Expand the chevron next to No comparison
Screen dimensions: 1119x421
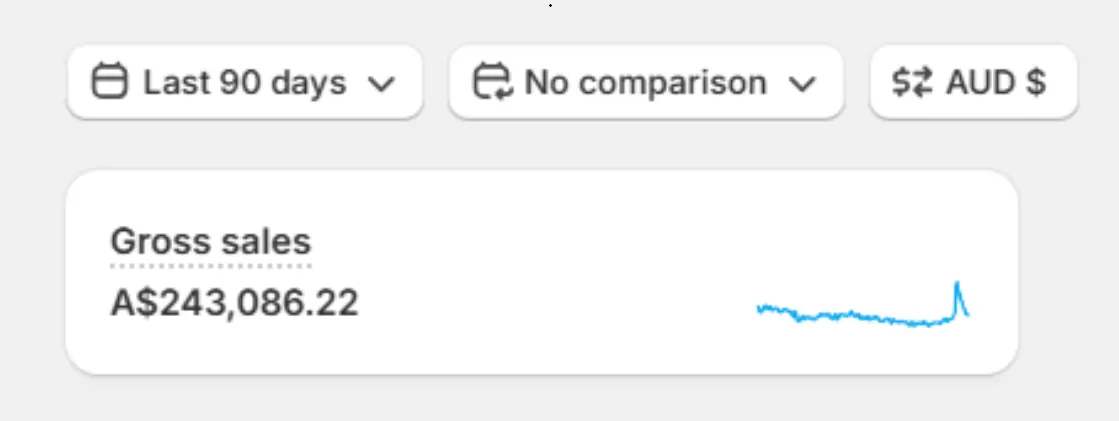[802, 84]
